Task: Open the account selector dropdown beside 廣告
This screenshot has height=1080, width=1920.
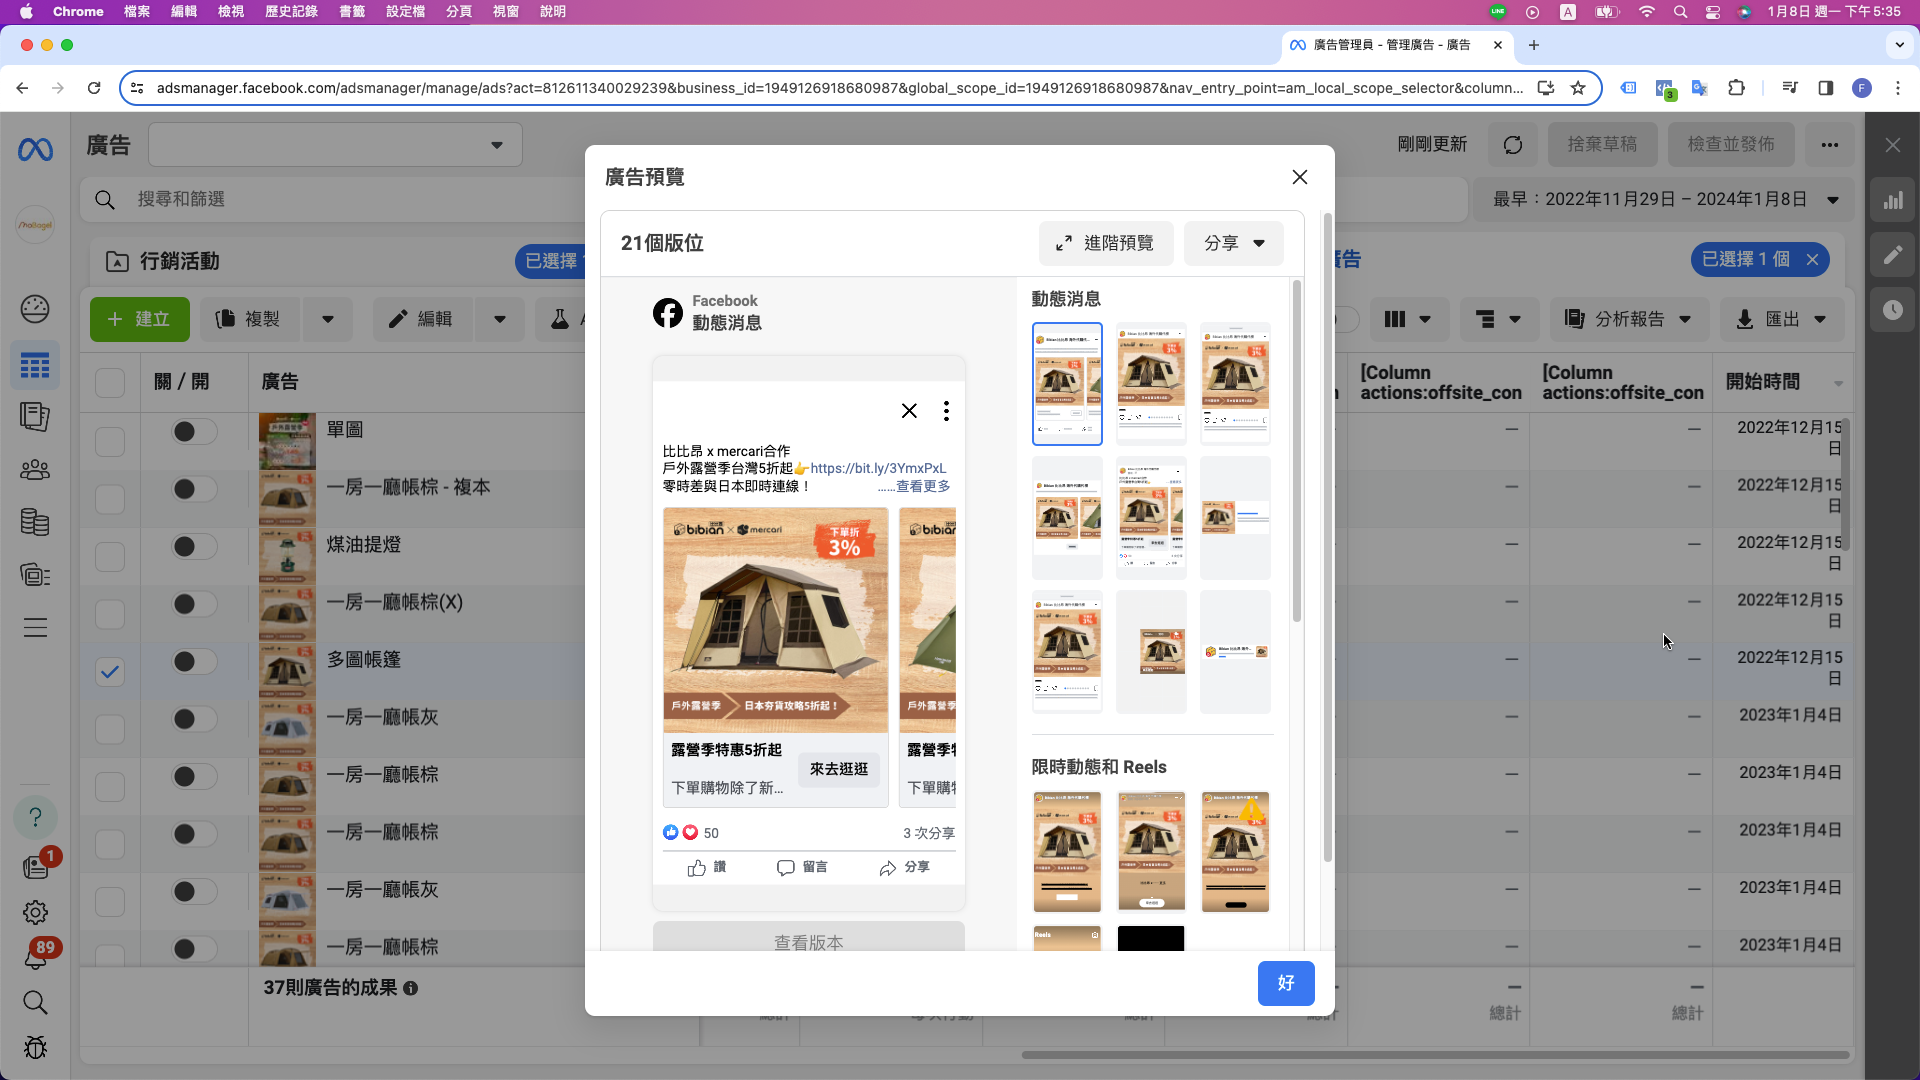Action: click(335, 145)
